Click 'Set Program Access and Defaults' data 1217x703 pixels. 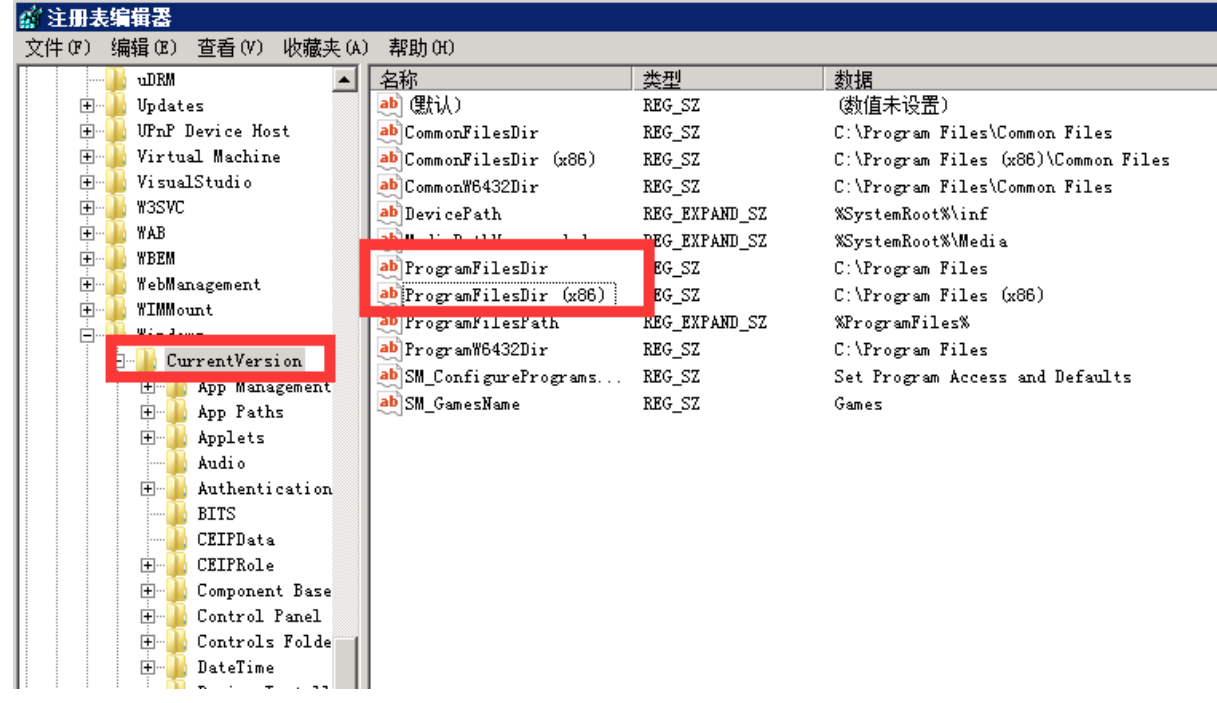[x=982, y=377]
